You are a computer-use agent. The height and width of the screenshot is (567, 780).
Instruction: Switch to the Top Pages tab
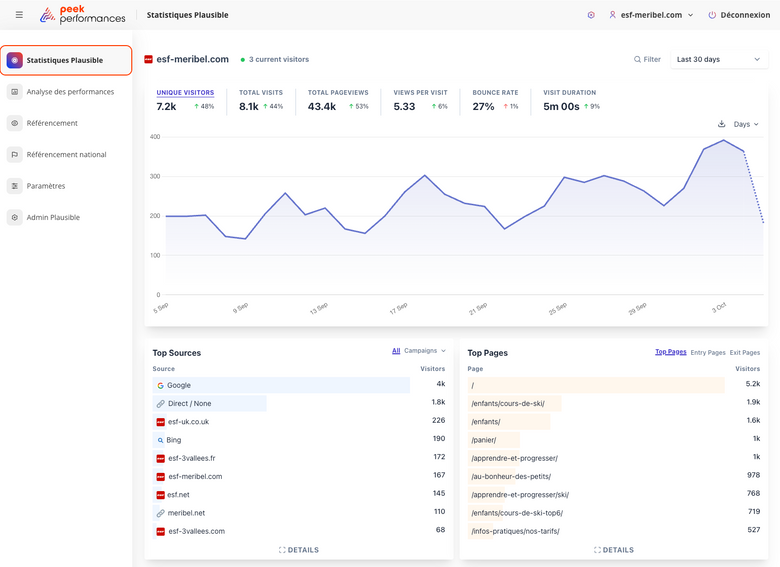[x=671, y=352]
